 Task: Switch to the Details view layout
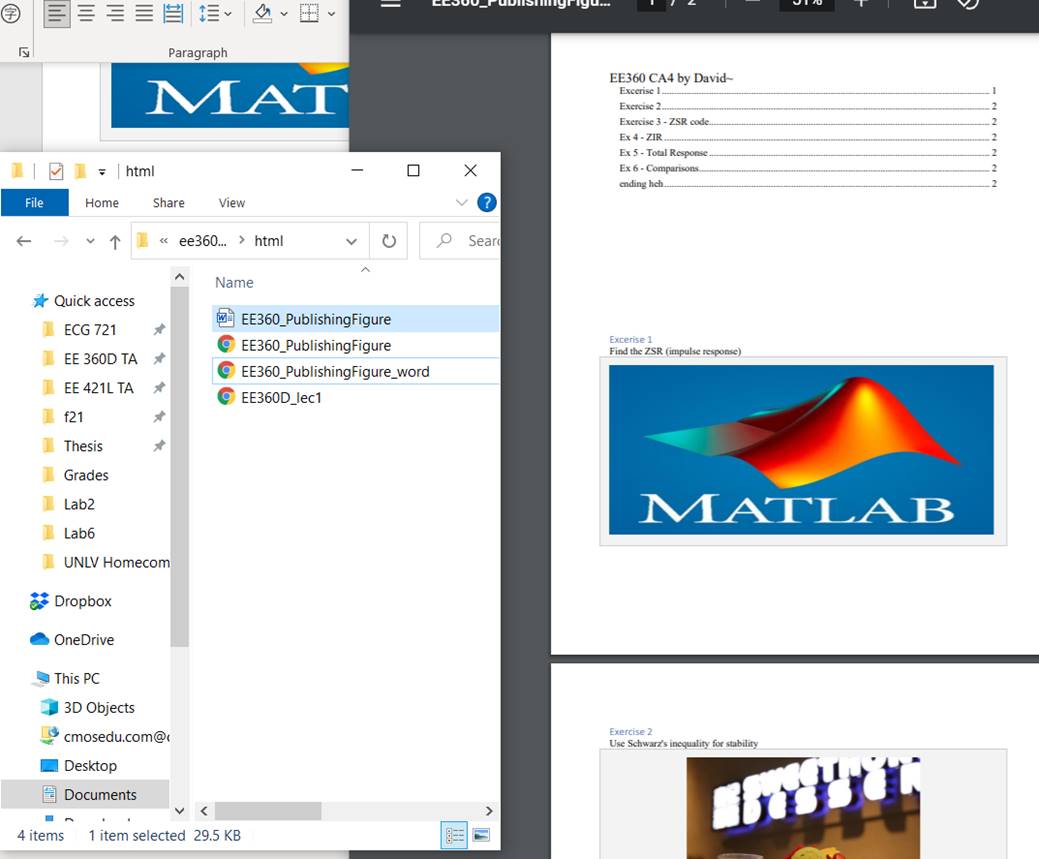pyautogui.click(x=455, y=835)
